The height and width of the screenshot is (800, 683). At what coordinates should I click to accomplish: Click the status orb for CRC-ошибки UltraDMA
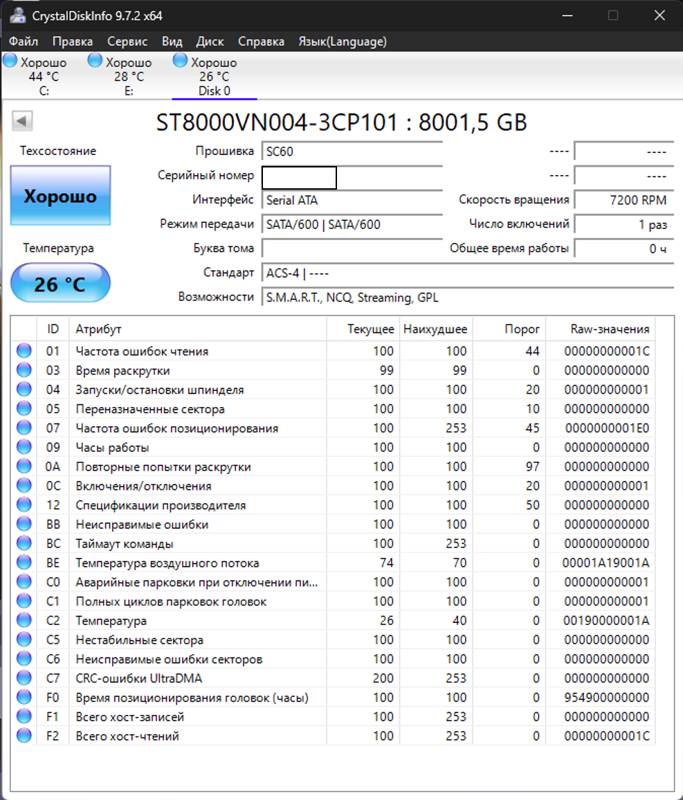[x=24, y=678]
